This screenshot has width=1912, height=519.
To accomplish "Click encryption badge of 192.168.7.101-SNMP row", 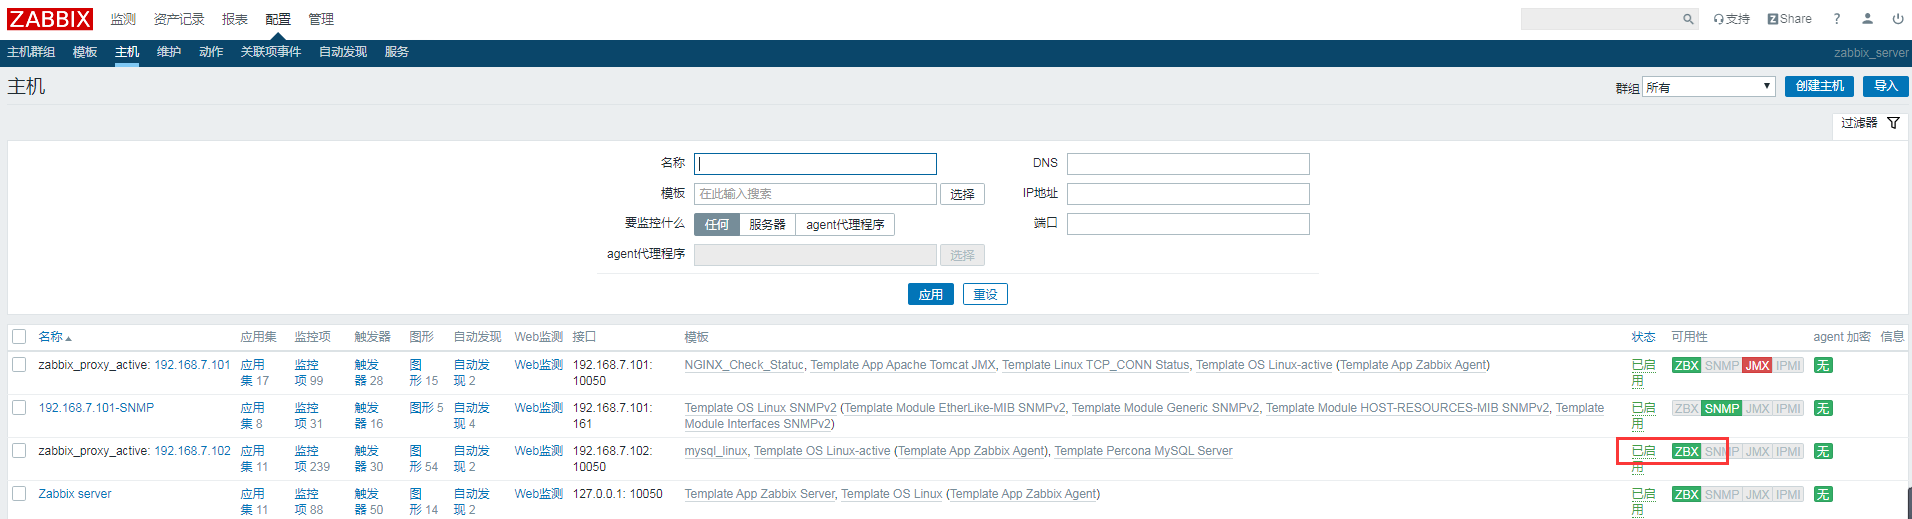I will 1823,408.
